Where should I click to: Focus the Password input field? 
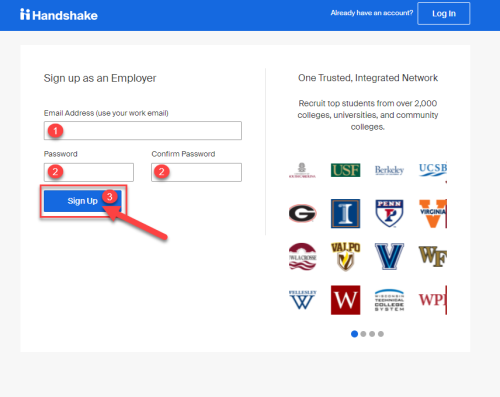point(89,172)
